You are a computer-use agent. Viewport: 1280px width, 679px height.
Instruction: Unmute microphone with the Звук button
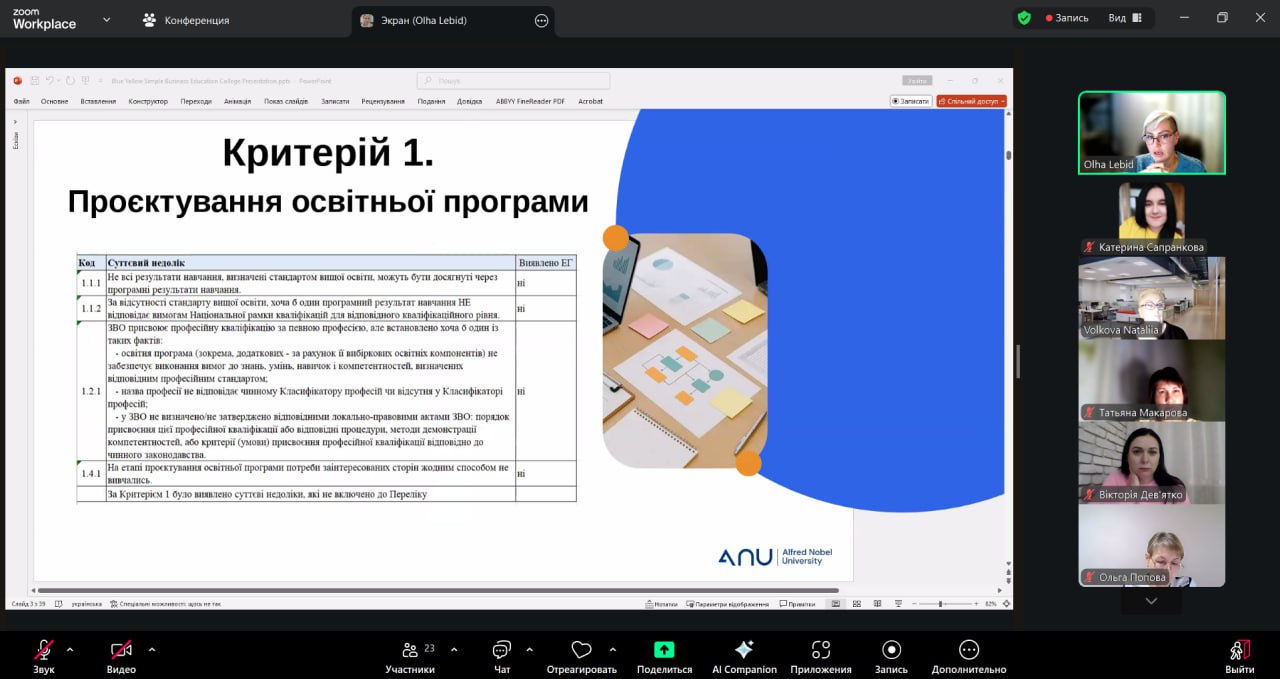coord(44,650)
